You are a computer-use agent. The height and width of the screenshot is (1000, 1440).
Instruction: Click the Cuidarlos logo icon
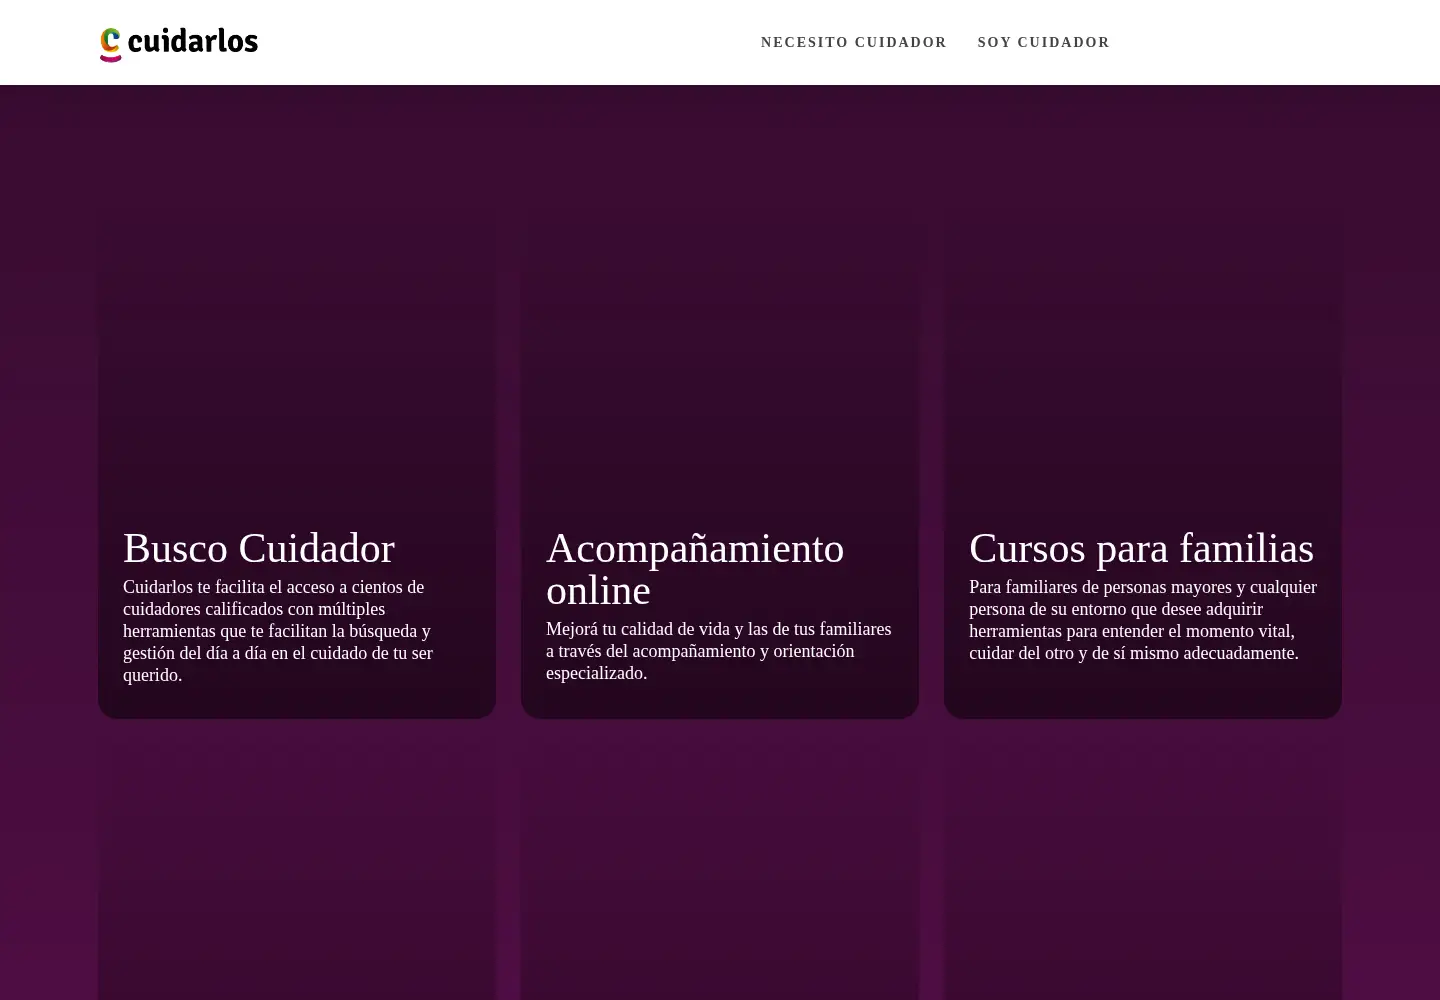179,44
